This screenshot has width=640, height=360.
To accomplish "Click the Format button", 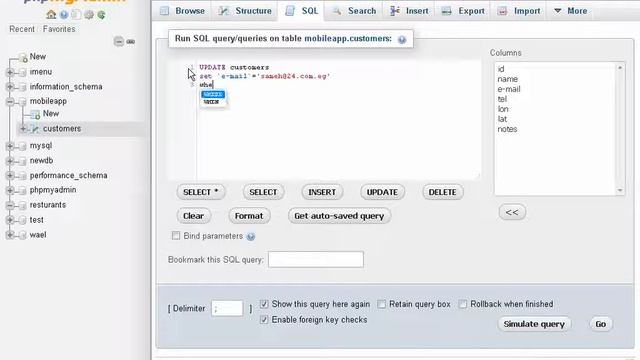I will coord(249,216).
